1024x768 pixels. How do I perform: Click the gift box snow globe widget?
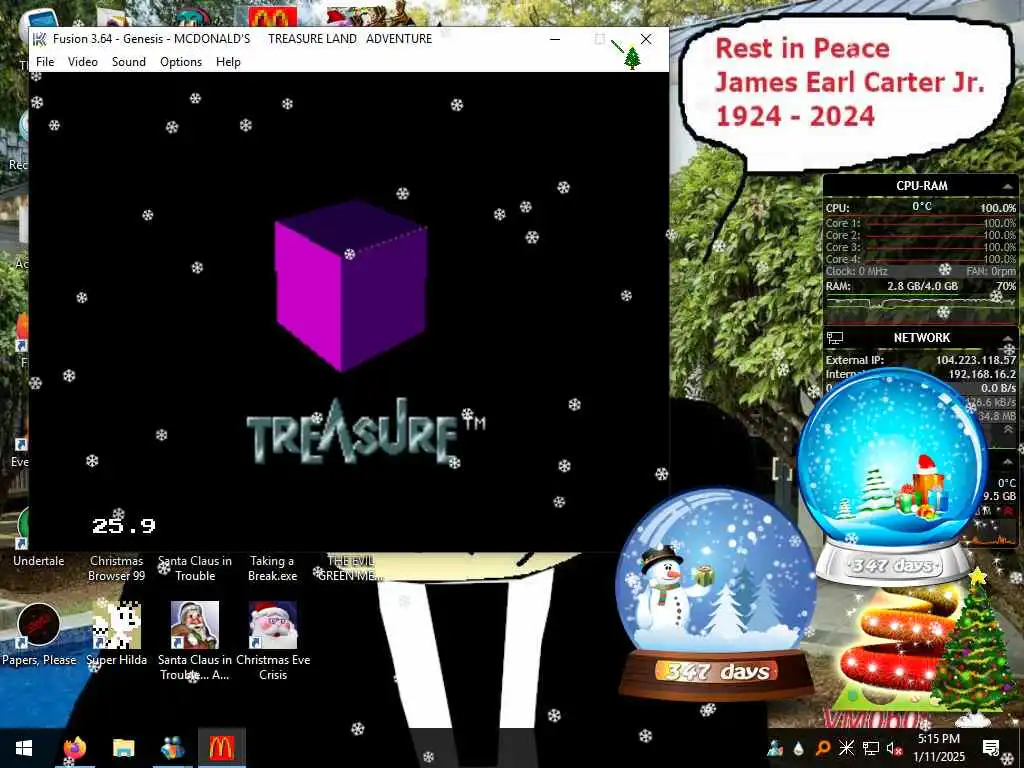pyautogui.click(x=893, y=477)
